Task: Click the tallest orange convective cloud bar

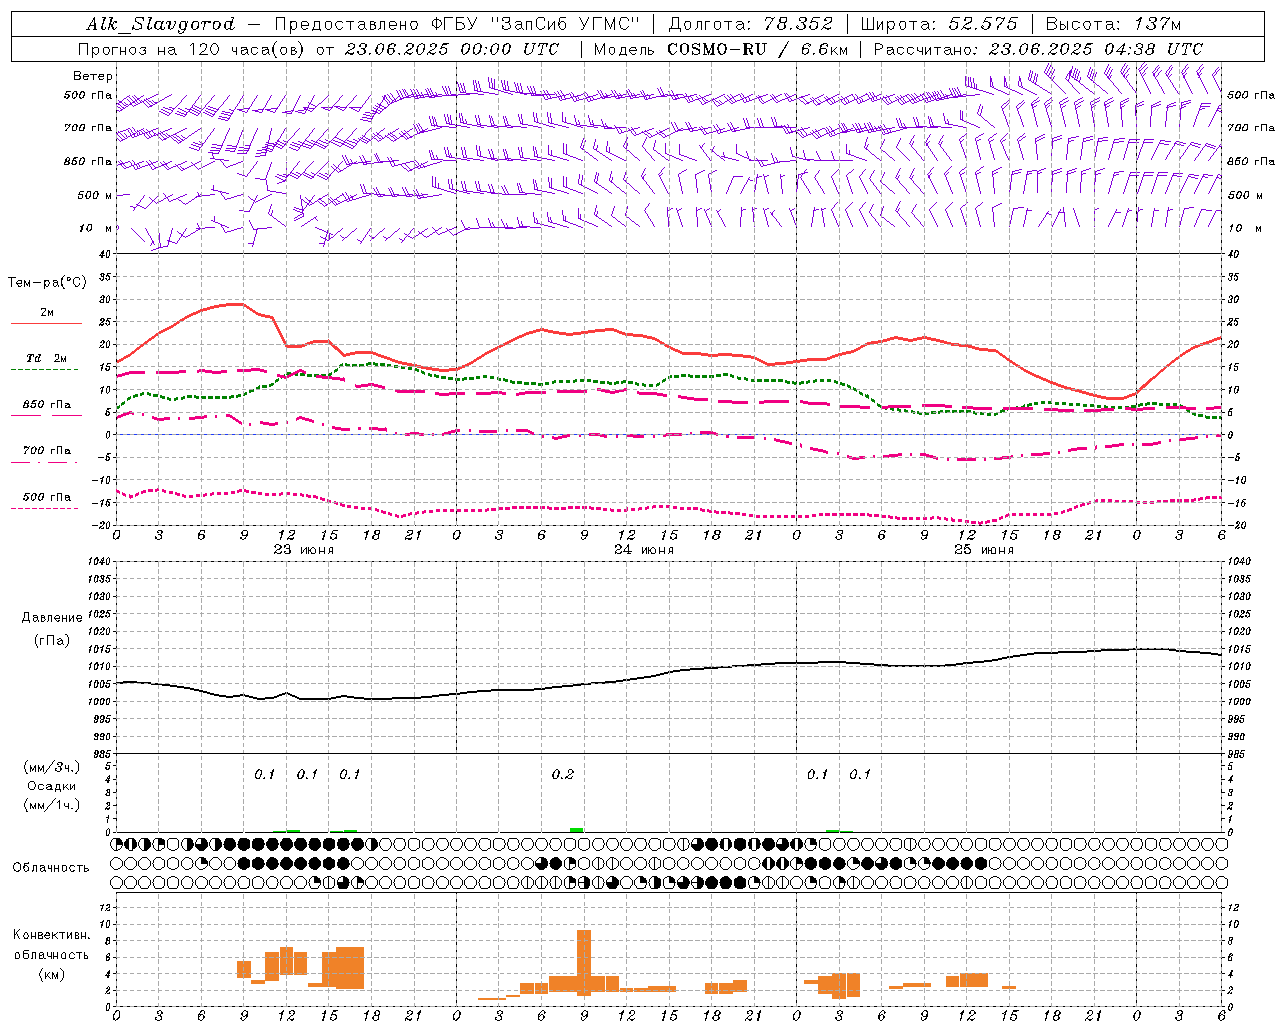Action: click(584, 962)
